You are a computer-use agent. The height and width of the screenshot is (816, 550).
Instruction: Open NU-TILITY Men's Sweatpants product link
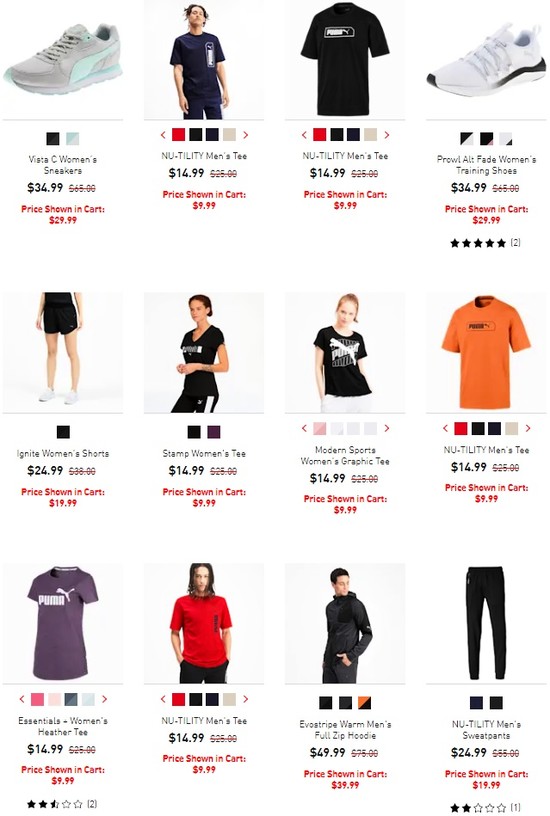[x=486, y=730]
